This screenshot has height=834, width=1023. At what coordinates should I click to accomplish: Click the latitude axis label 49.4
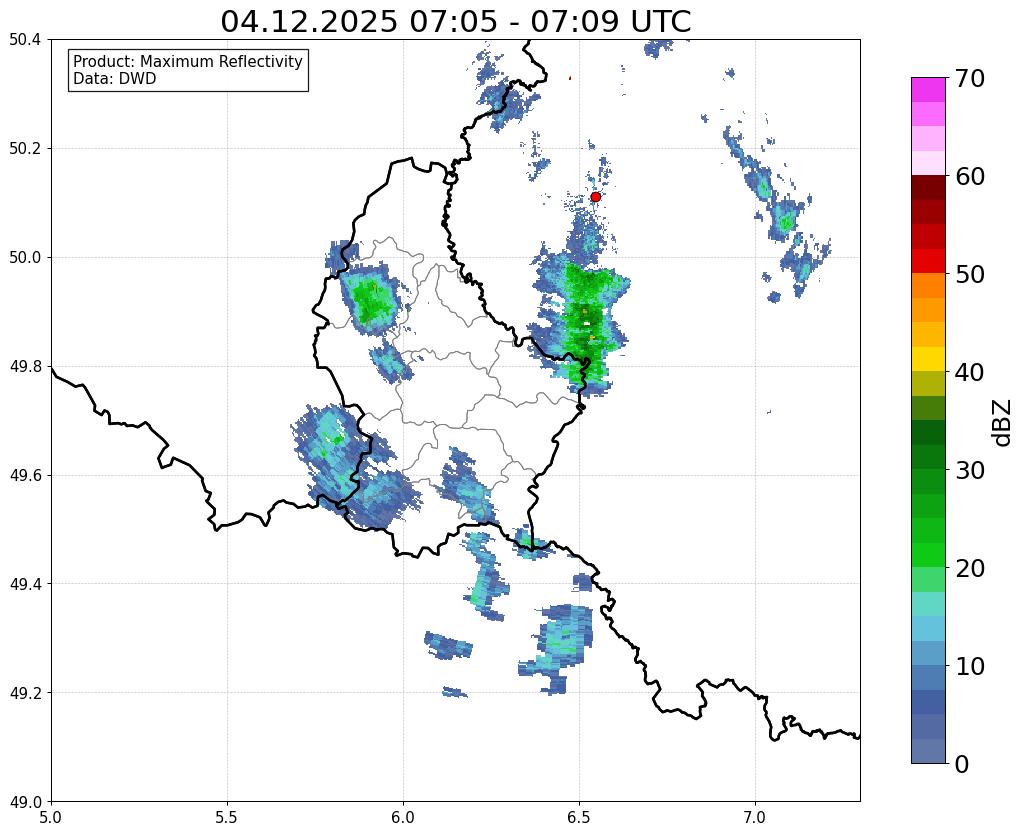[x=25, y=584]
